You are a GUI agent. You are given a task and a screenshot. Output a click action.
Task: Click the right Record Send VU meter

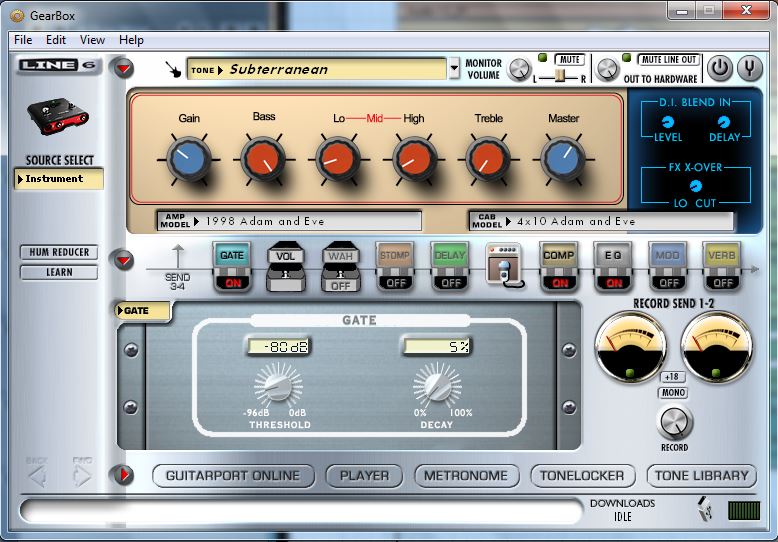click(716, 347)
